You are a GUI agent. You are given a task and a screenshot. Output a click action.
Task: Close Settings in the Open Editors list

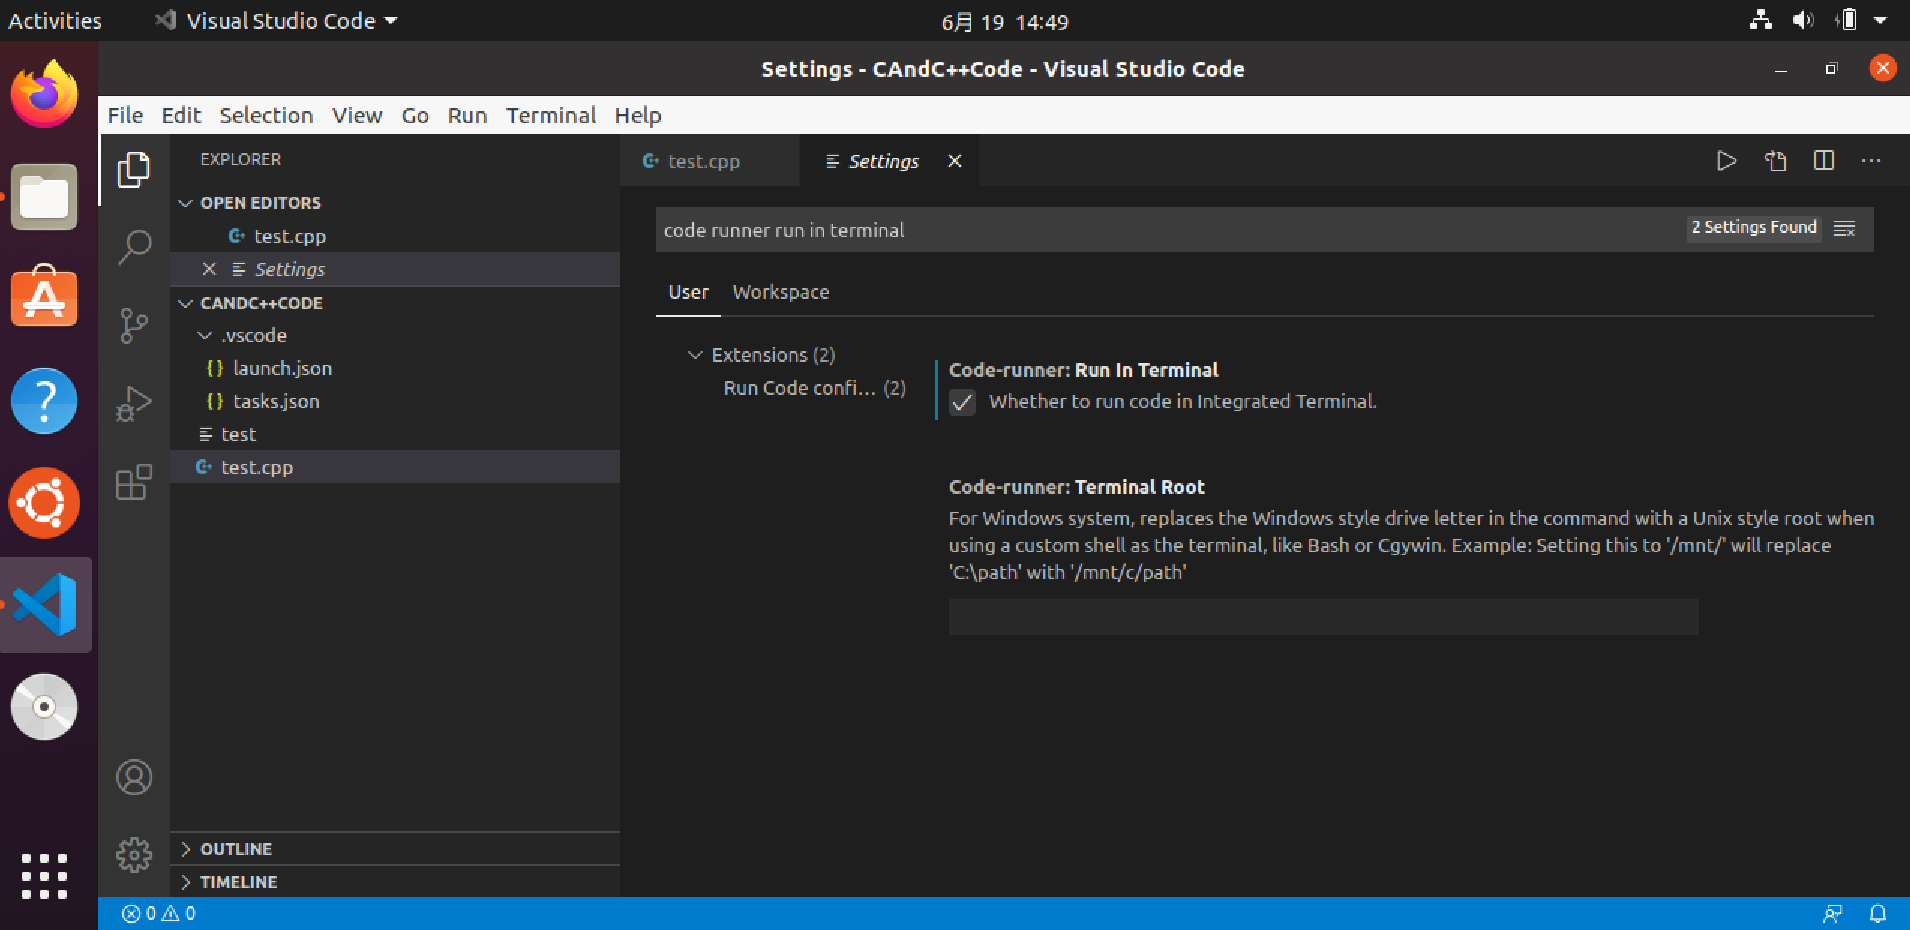click(x=209, y=269)
